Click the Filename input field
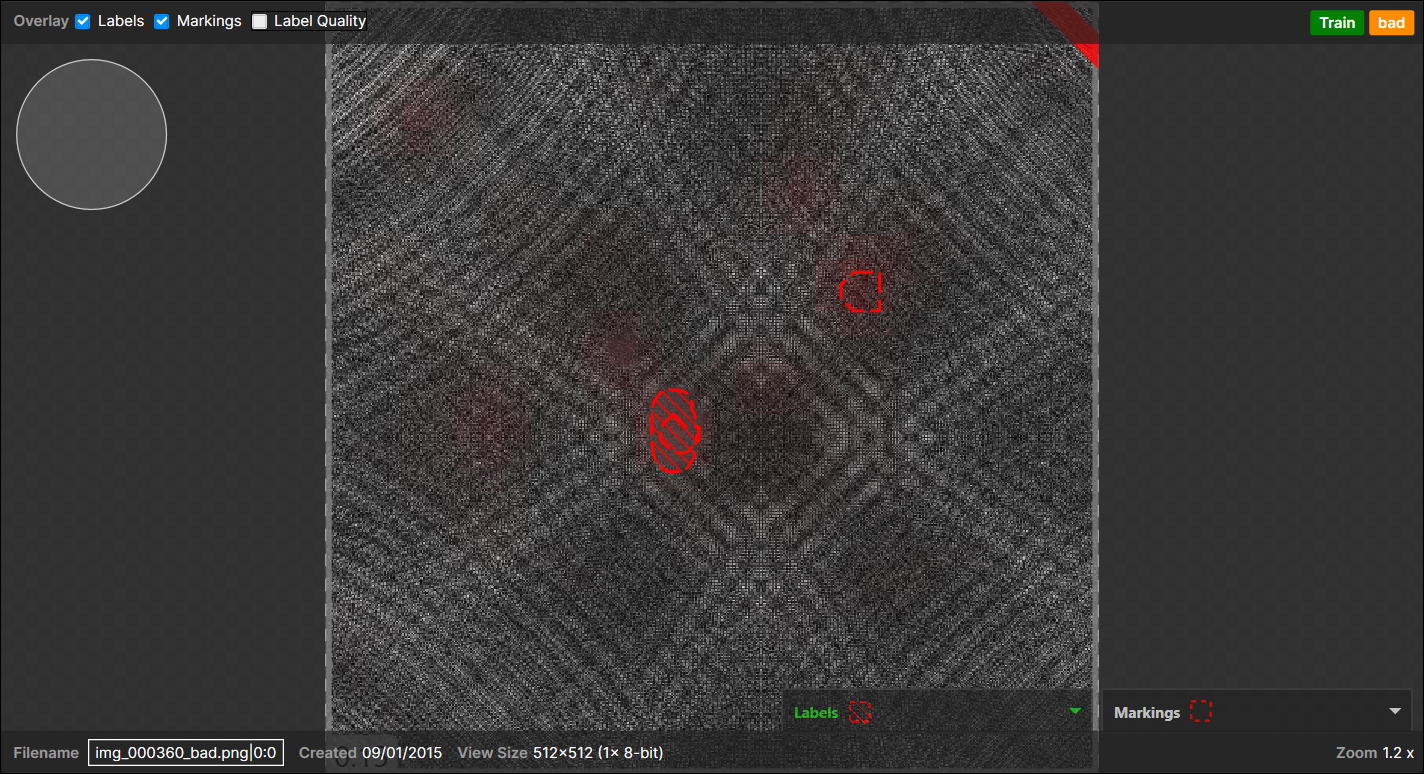 (x=185, y=753)
